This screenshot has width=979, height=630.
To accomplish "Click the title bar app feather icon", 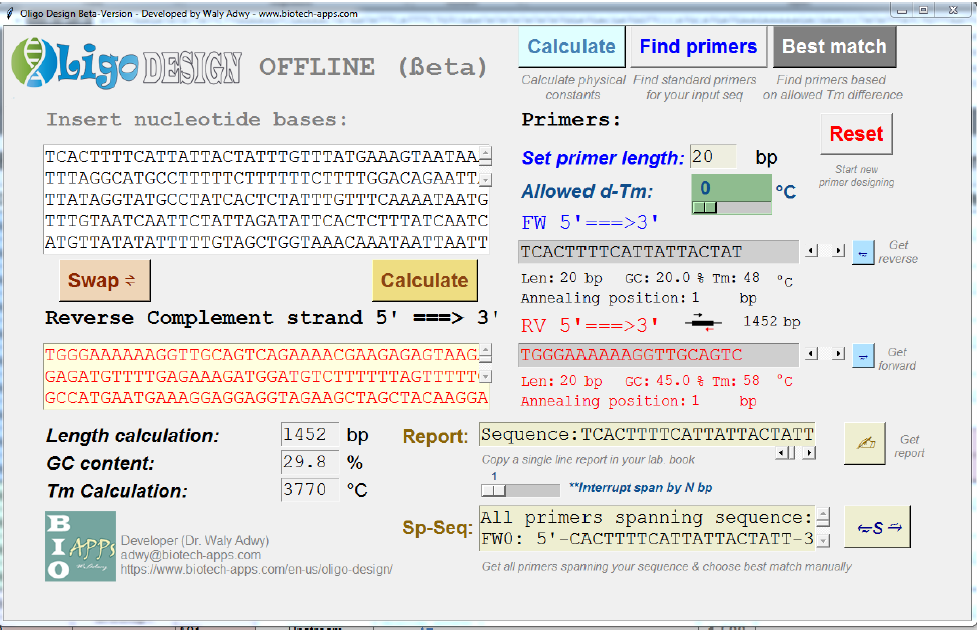I will click(x=9, y=13).
